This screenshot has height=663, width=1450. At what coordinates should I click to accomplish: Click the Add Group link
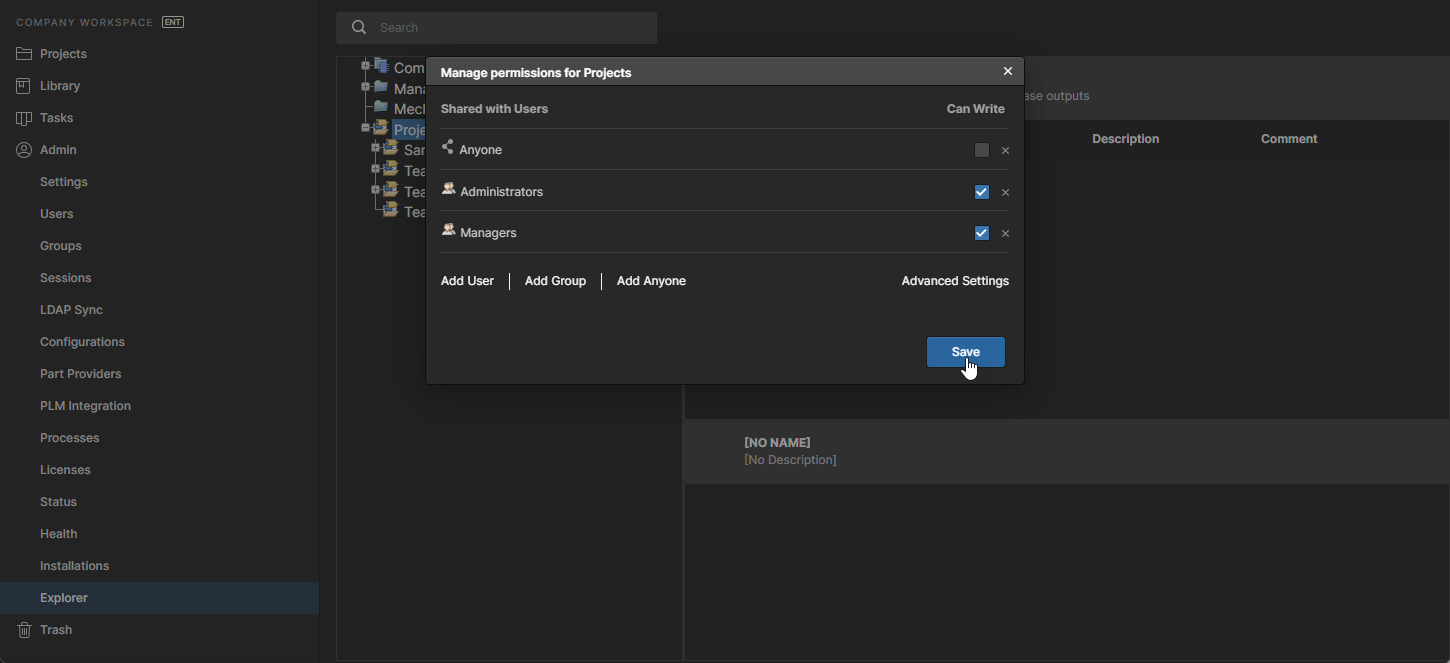tap(555, 281)
